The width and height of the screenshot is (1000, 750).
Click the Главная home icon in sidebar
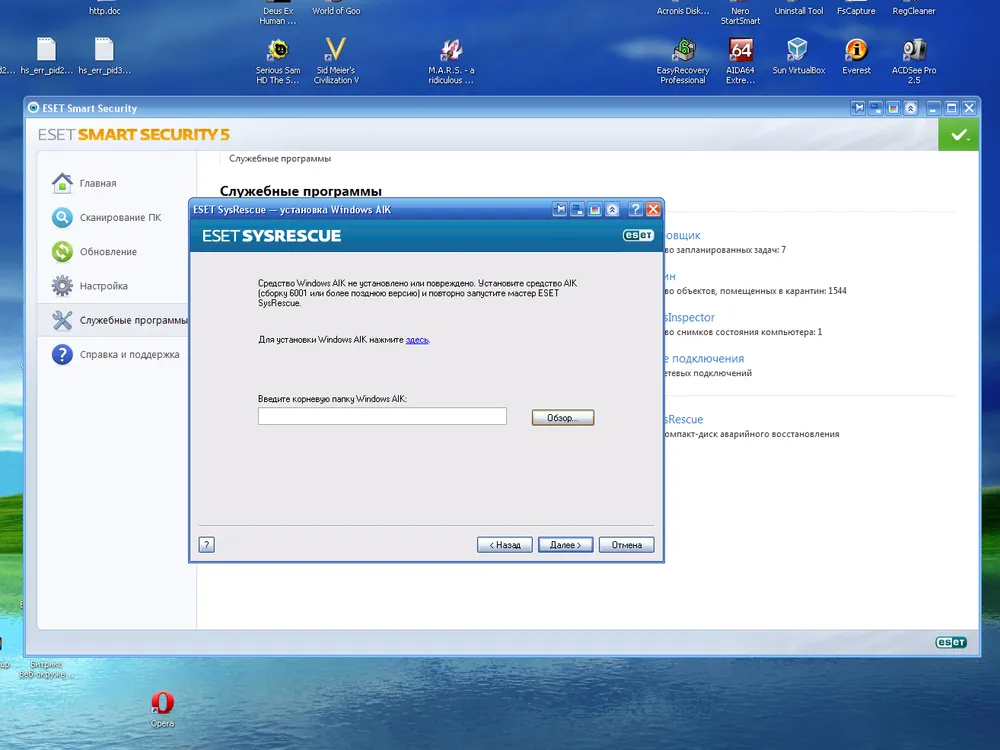coord(63,183)
